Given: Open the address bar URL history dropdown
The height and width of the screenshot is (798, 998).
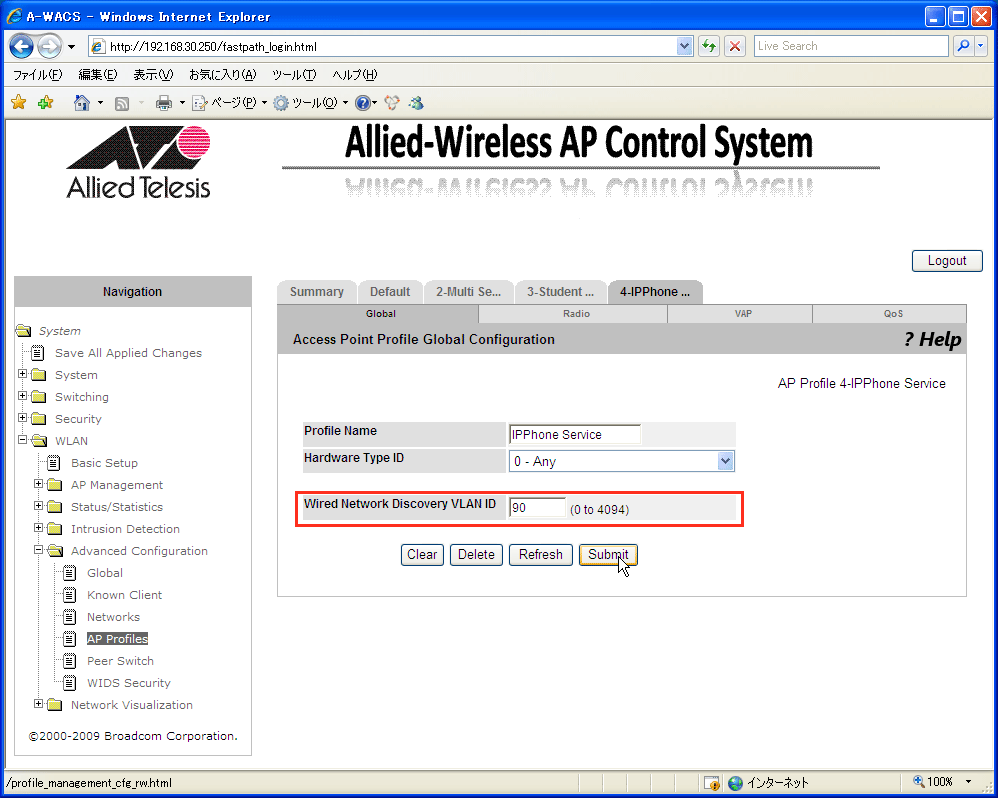Looking at the screenshot, I should point(684,46).
